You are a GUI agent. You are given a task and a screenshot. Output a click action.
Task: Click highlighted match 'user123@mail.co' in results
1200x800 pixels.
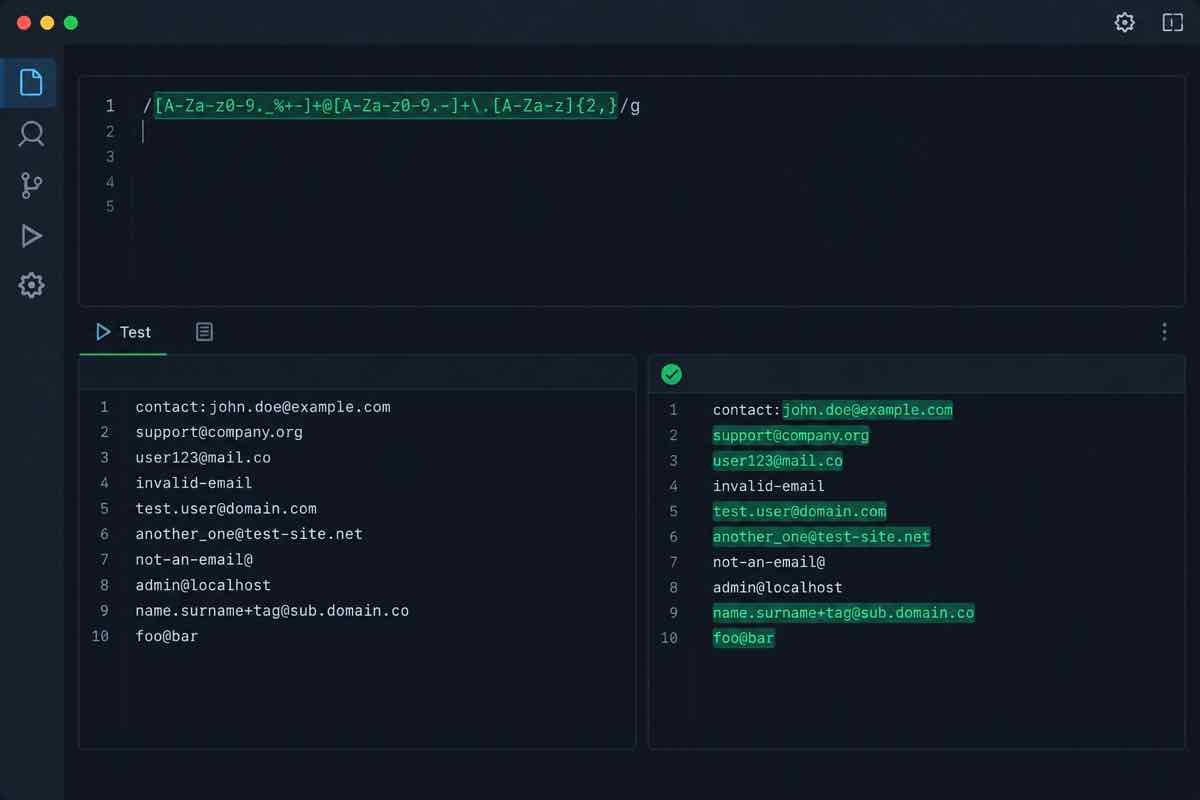point(777,461)
